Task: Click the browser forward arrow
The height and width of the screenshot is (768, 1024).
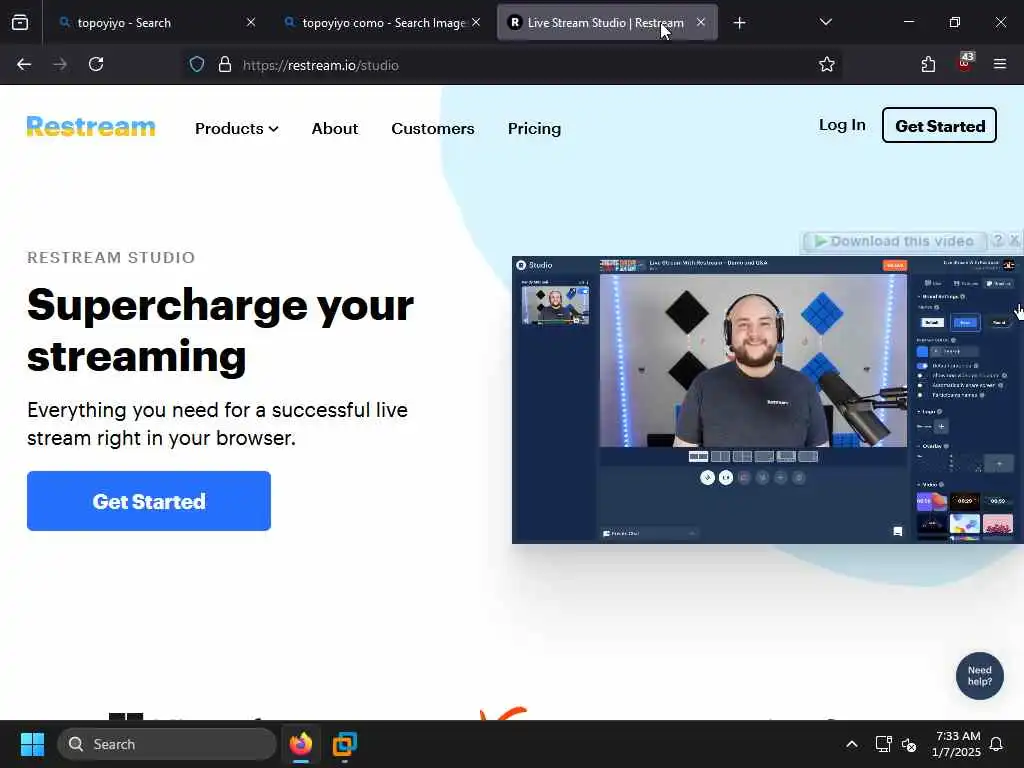Action: click(x=60, y=65)
